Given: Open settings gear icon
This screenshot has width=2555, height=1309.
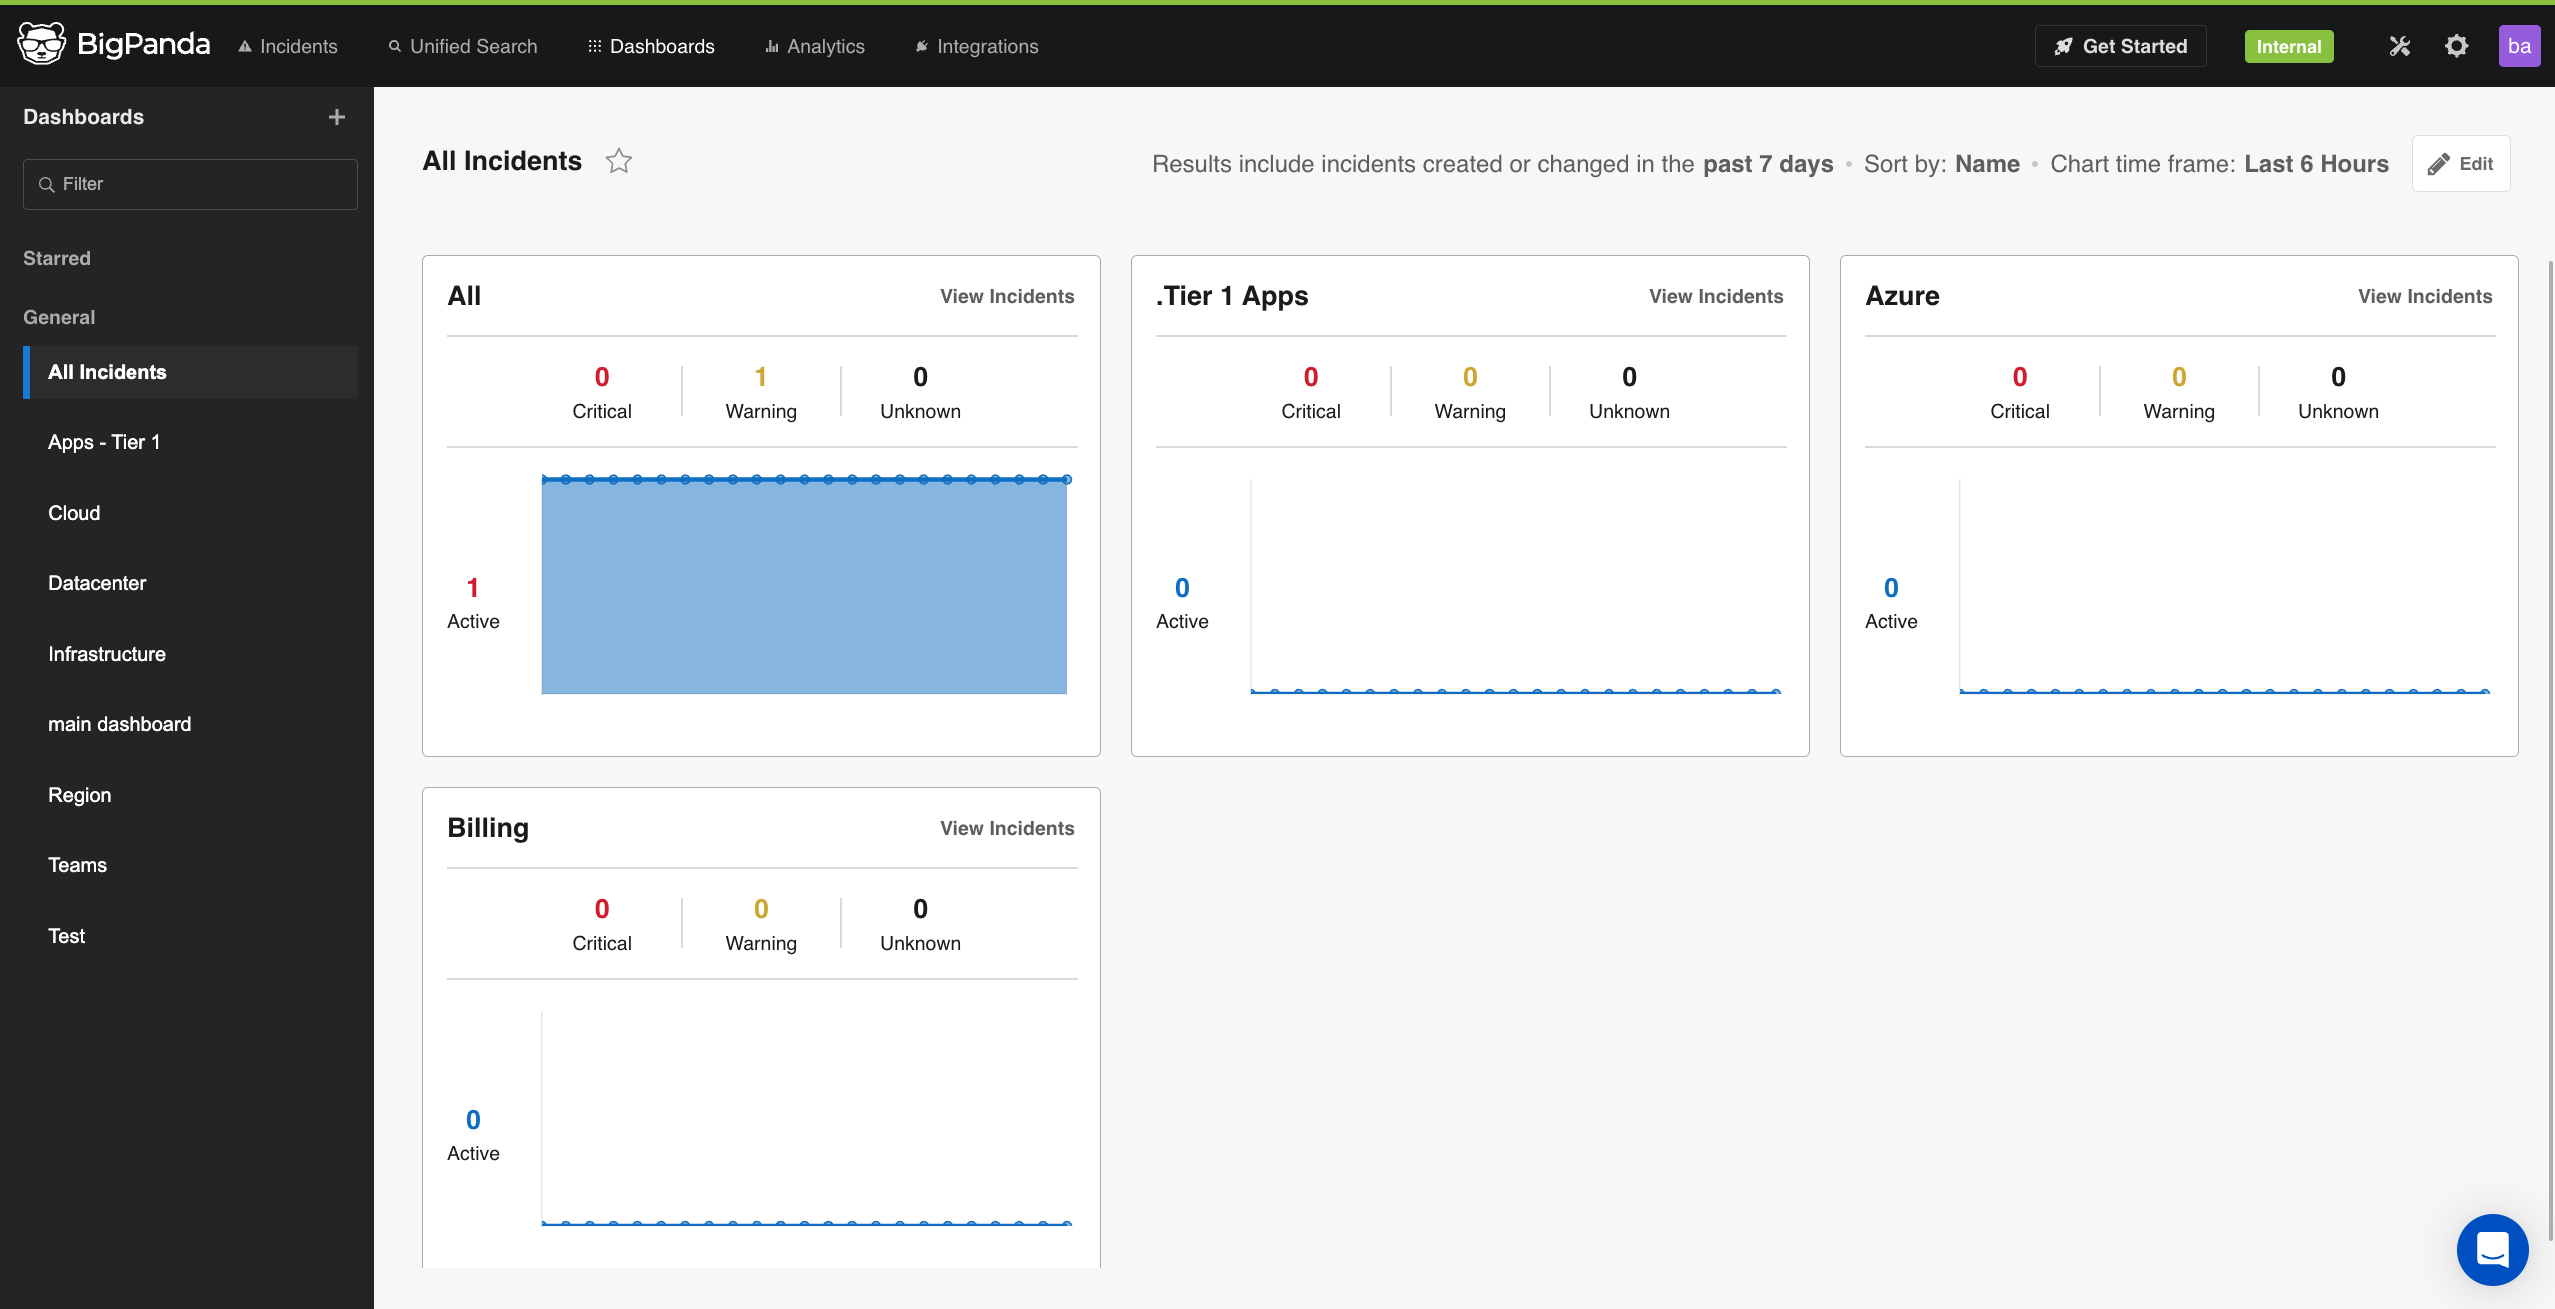Looking at the screenshot, I should tap(2456, 46).
